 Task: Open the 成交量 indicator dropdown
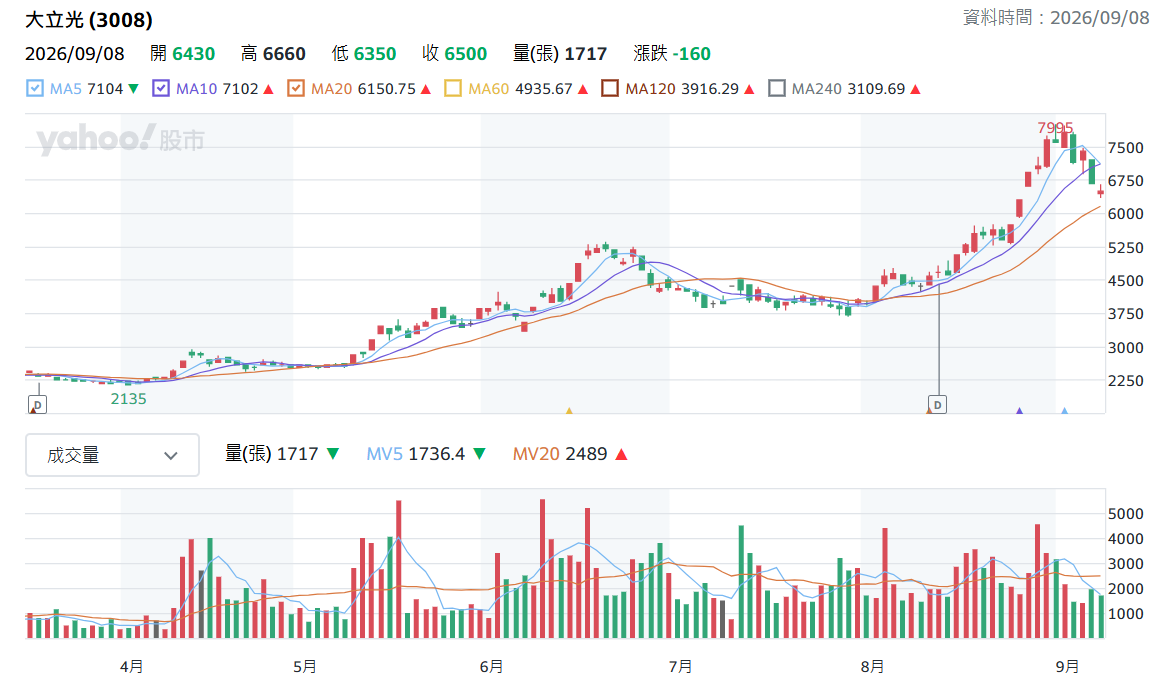[x=112, y=455]
